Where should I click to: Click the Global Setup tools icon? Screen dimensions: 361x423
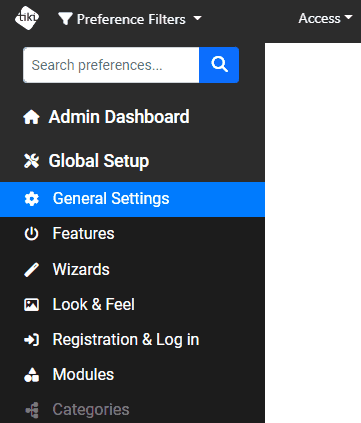31,161
